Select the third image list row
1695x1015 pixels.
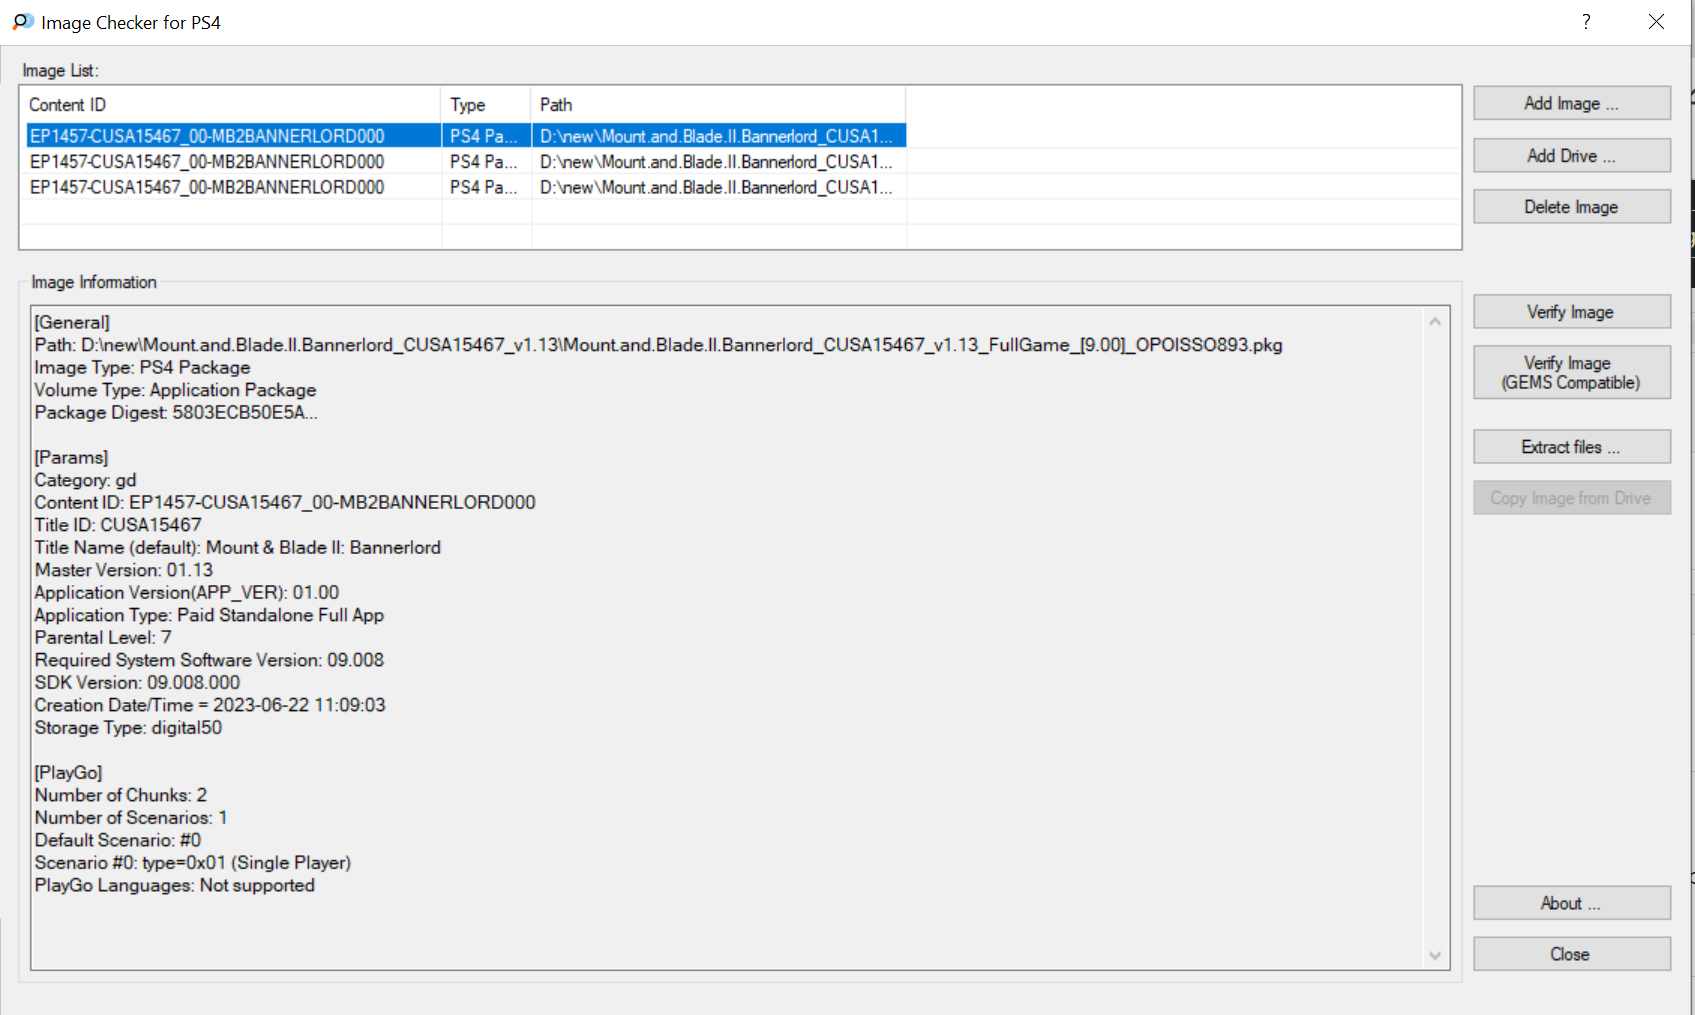[466, 187]
